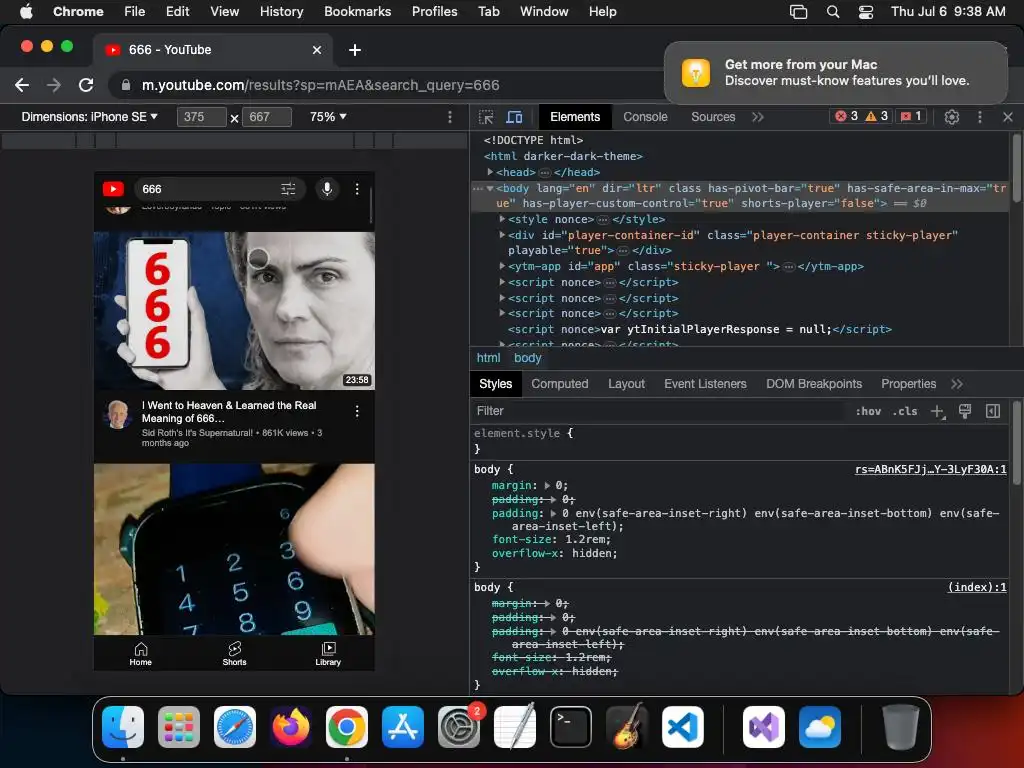Select the Elements panel tab
The width and height of the screenshot is (1024, 768).
coord(575,117)
